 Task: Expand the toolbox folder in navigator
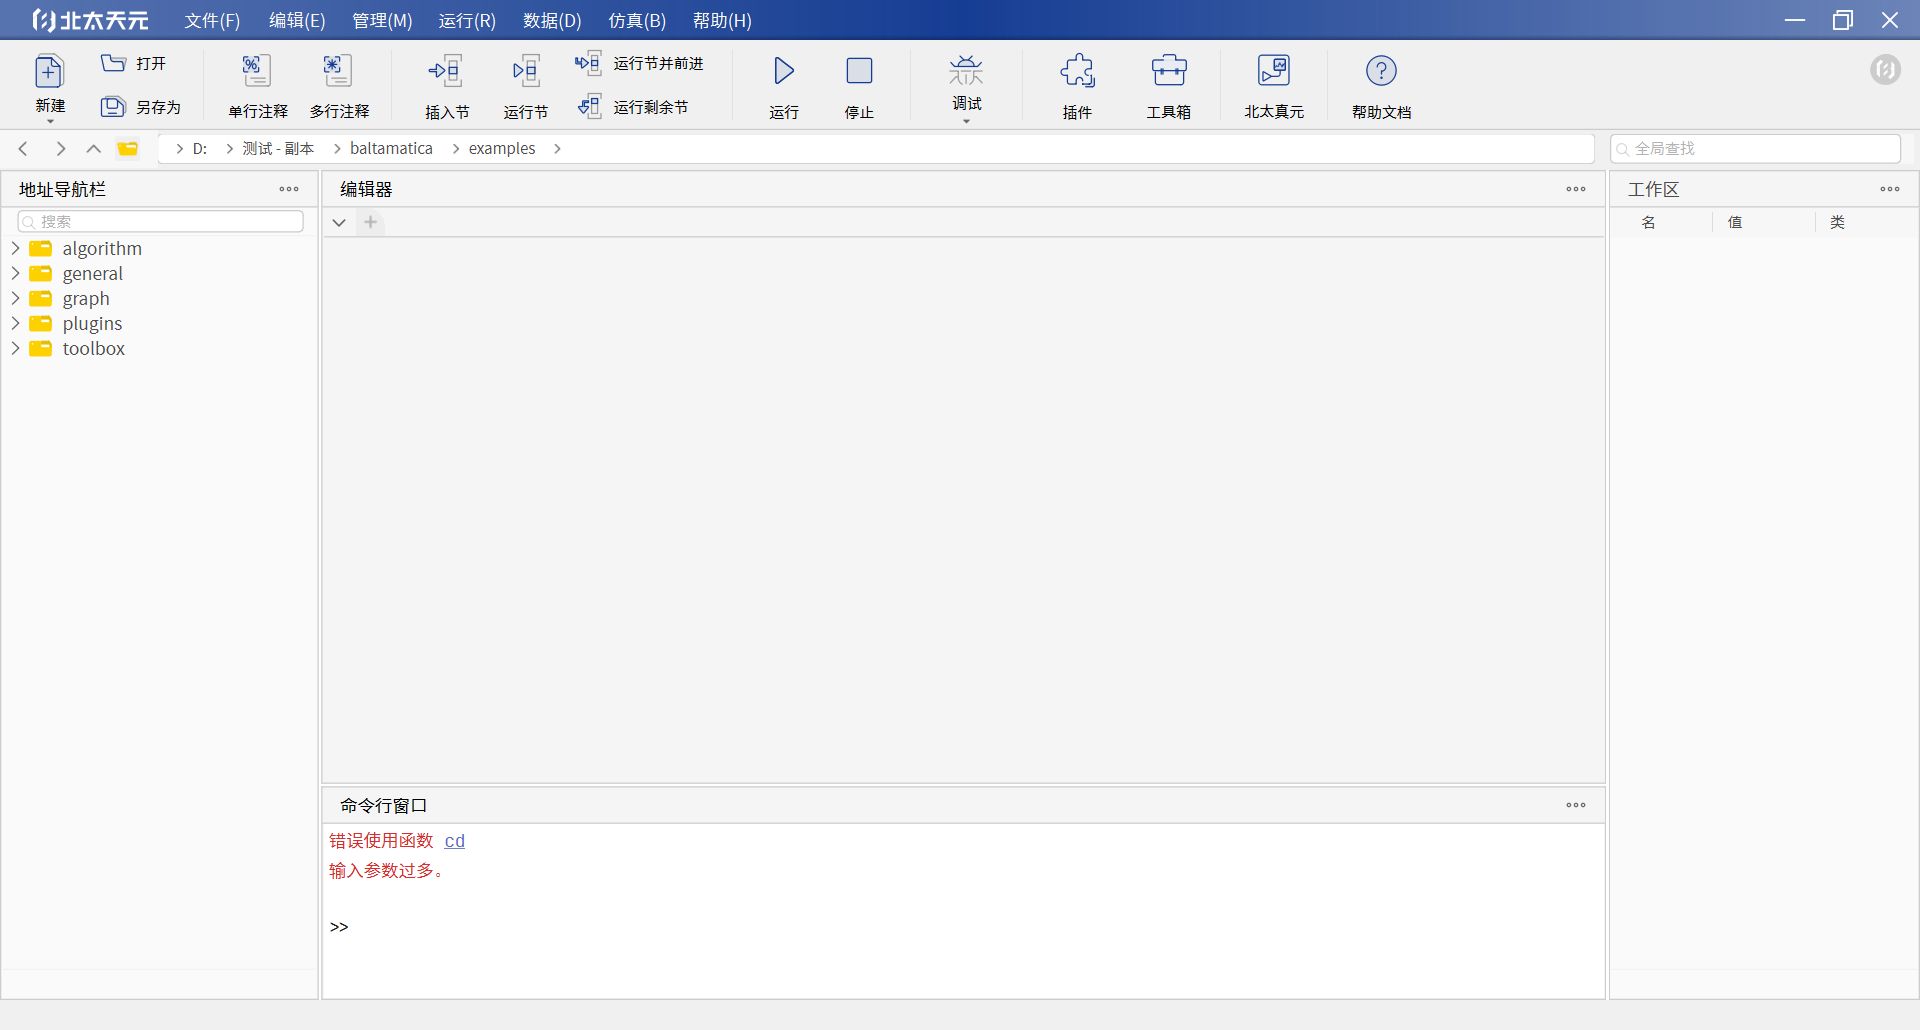[16, 348]
